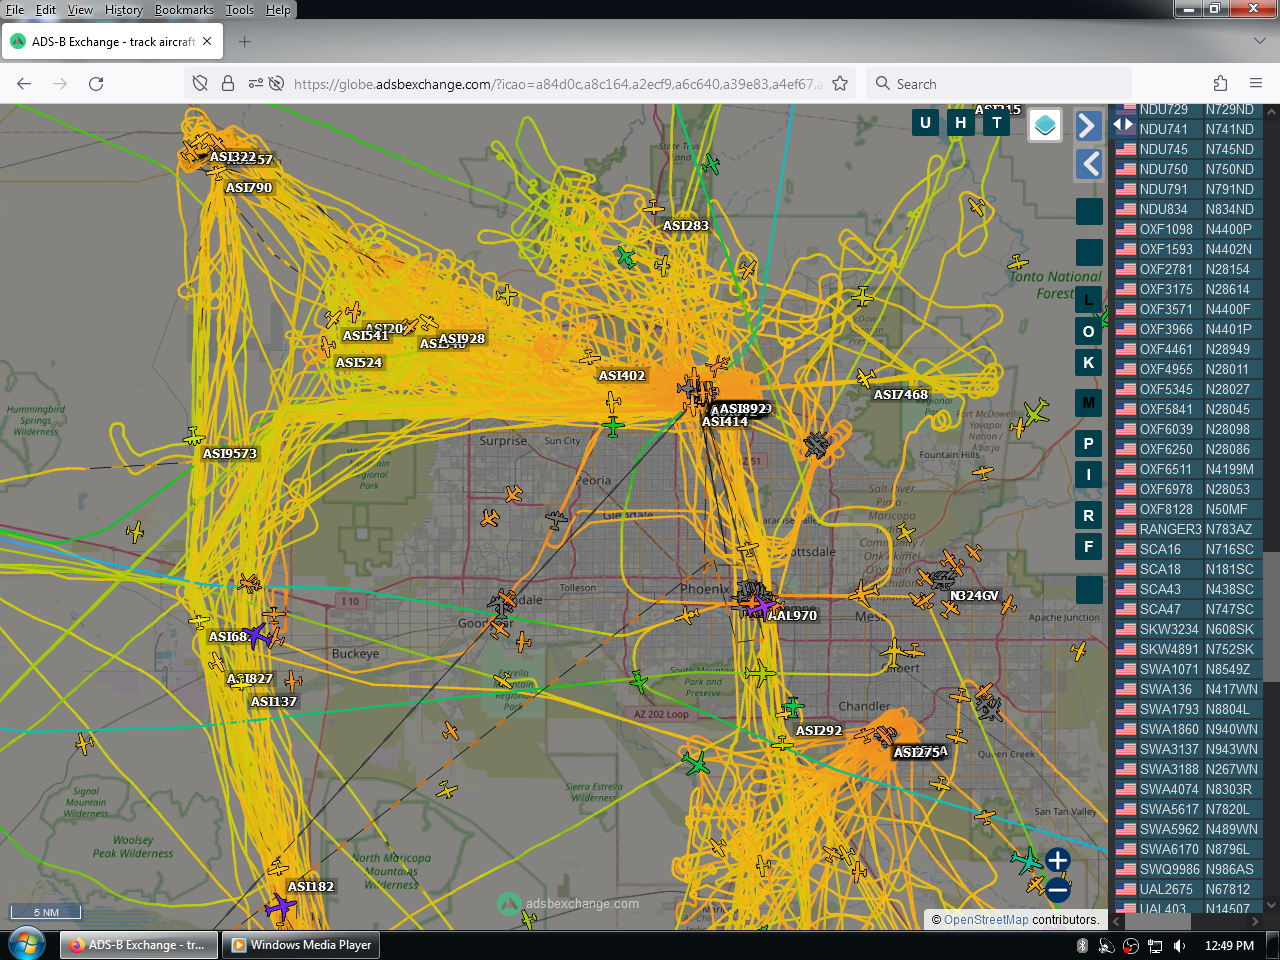Open the map layer switcher
This screenshot has width=1280, height=960.
(1045, 125)
